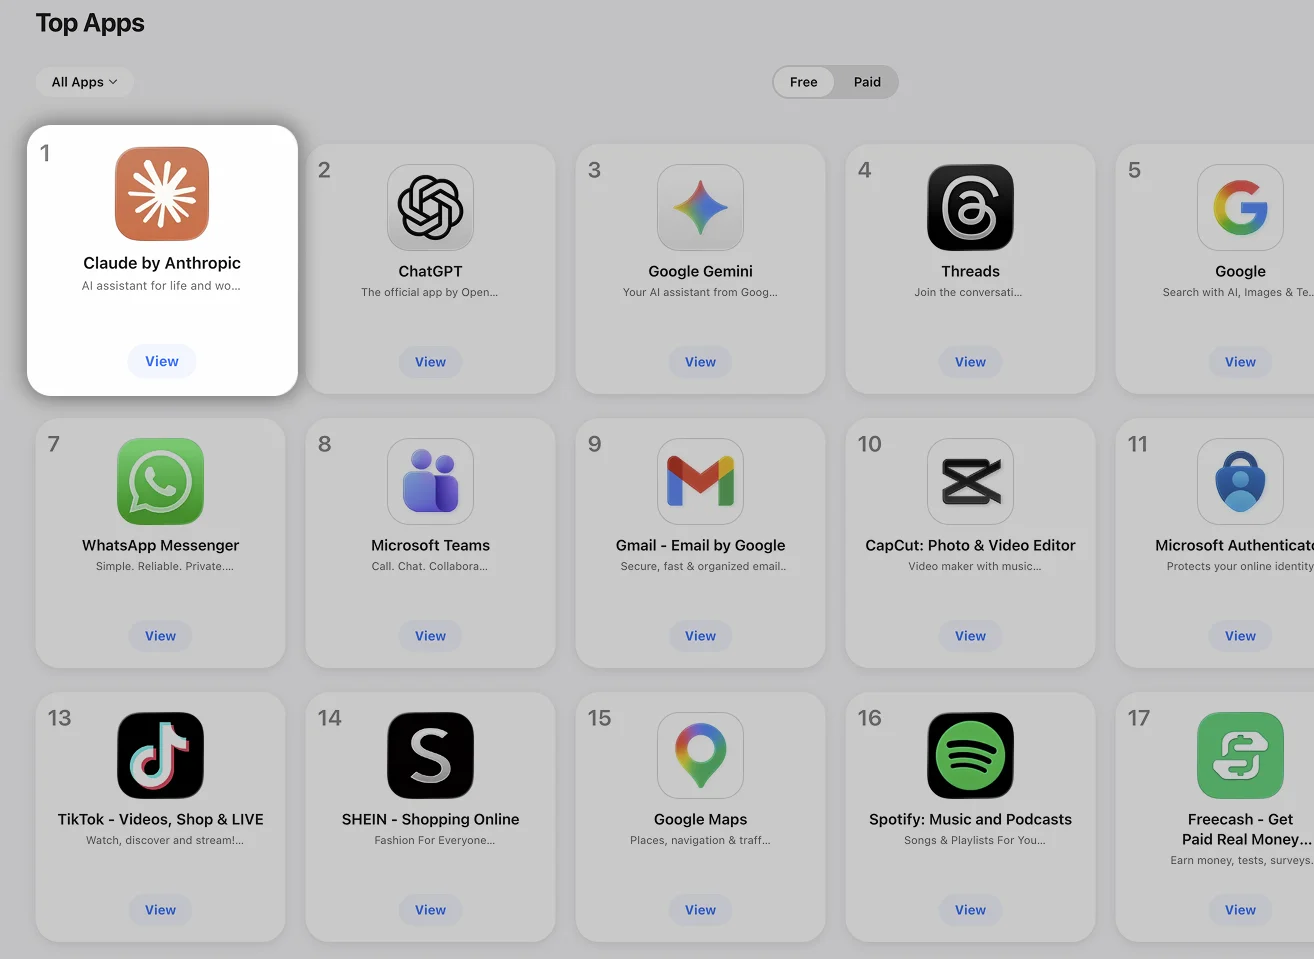
Task: Select the 'Microsoft Teams' app title
Action: point(430,545)
